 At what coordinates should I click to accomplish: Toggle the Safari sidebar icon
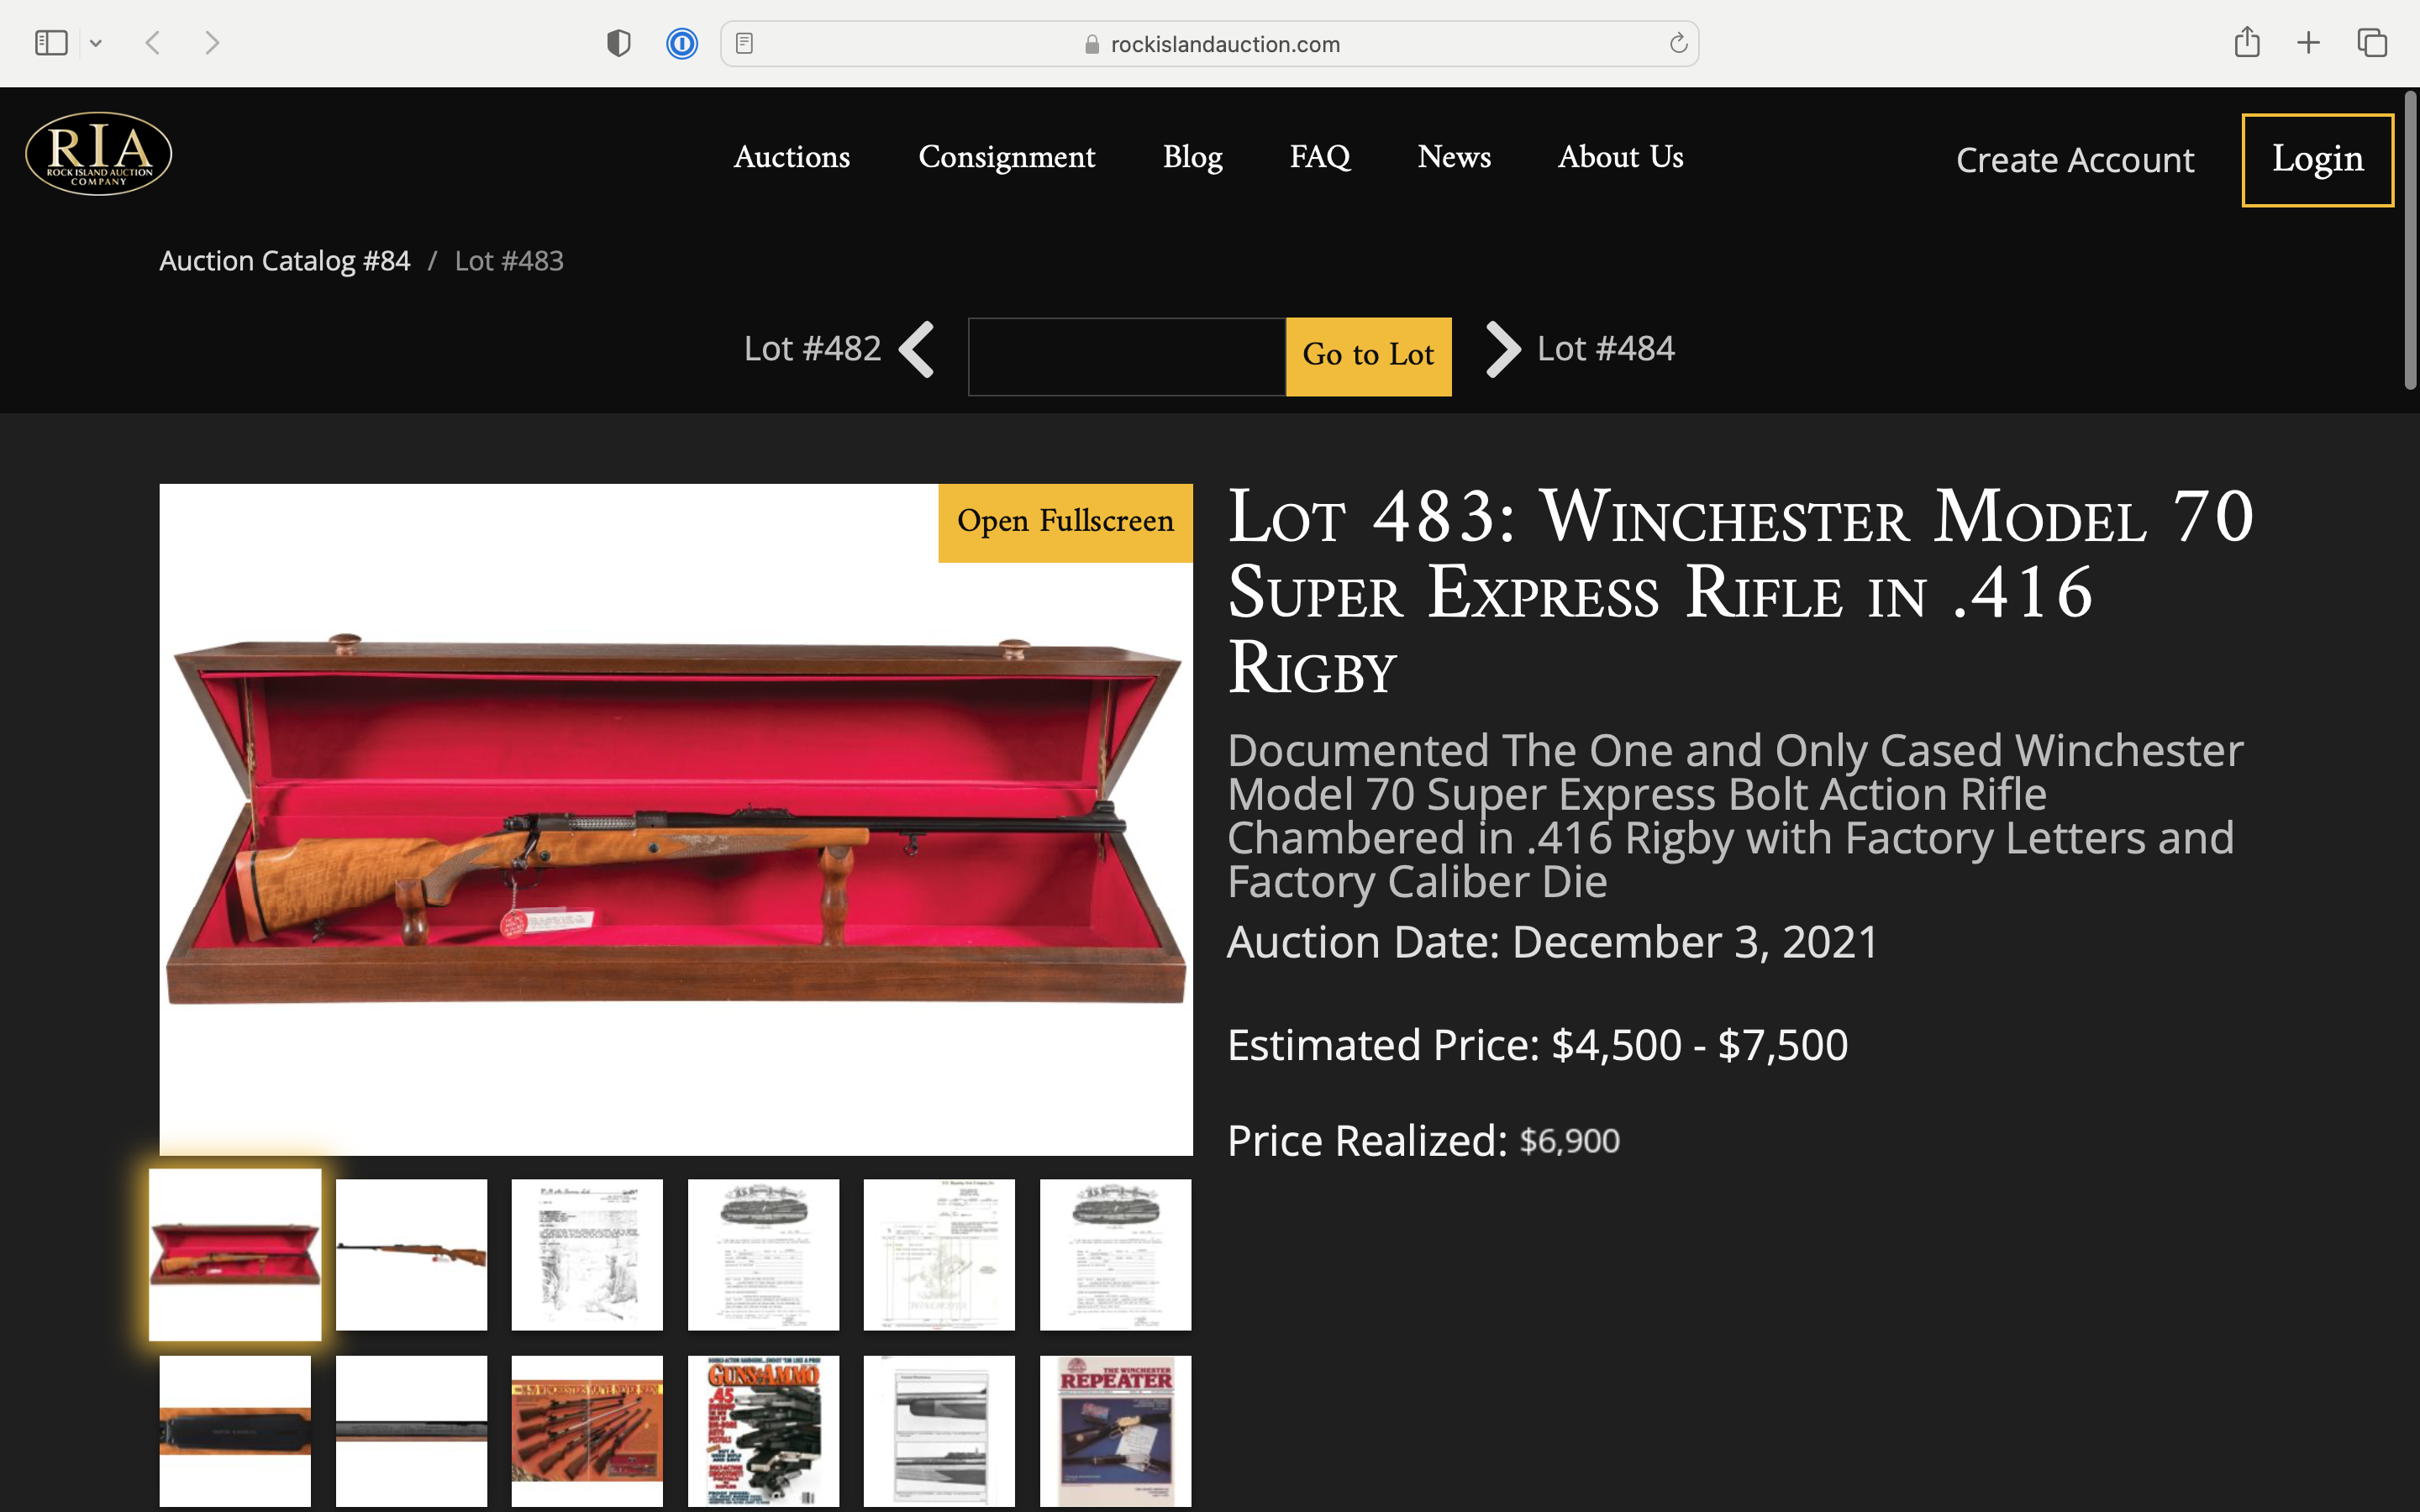[x=51, y=43]
